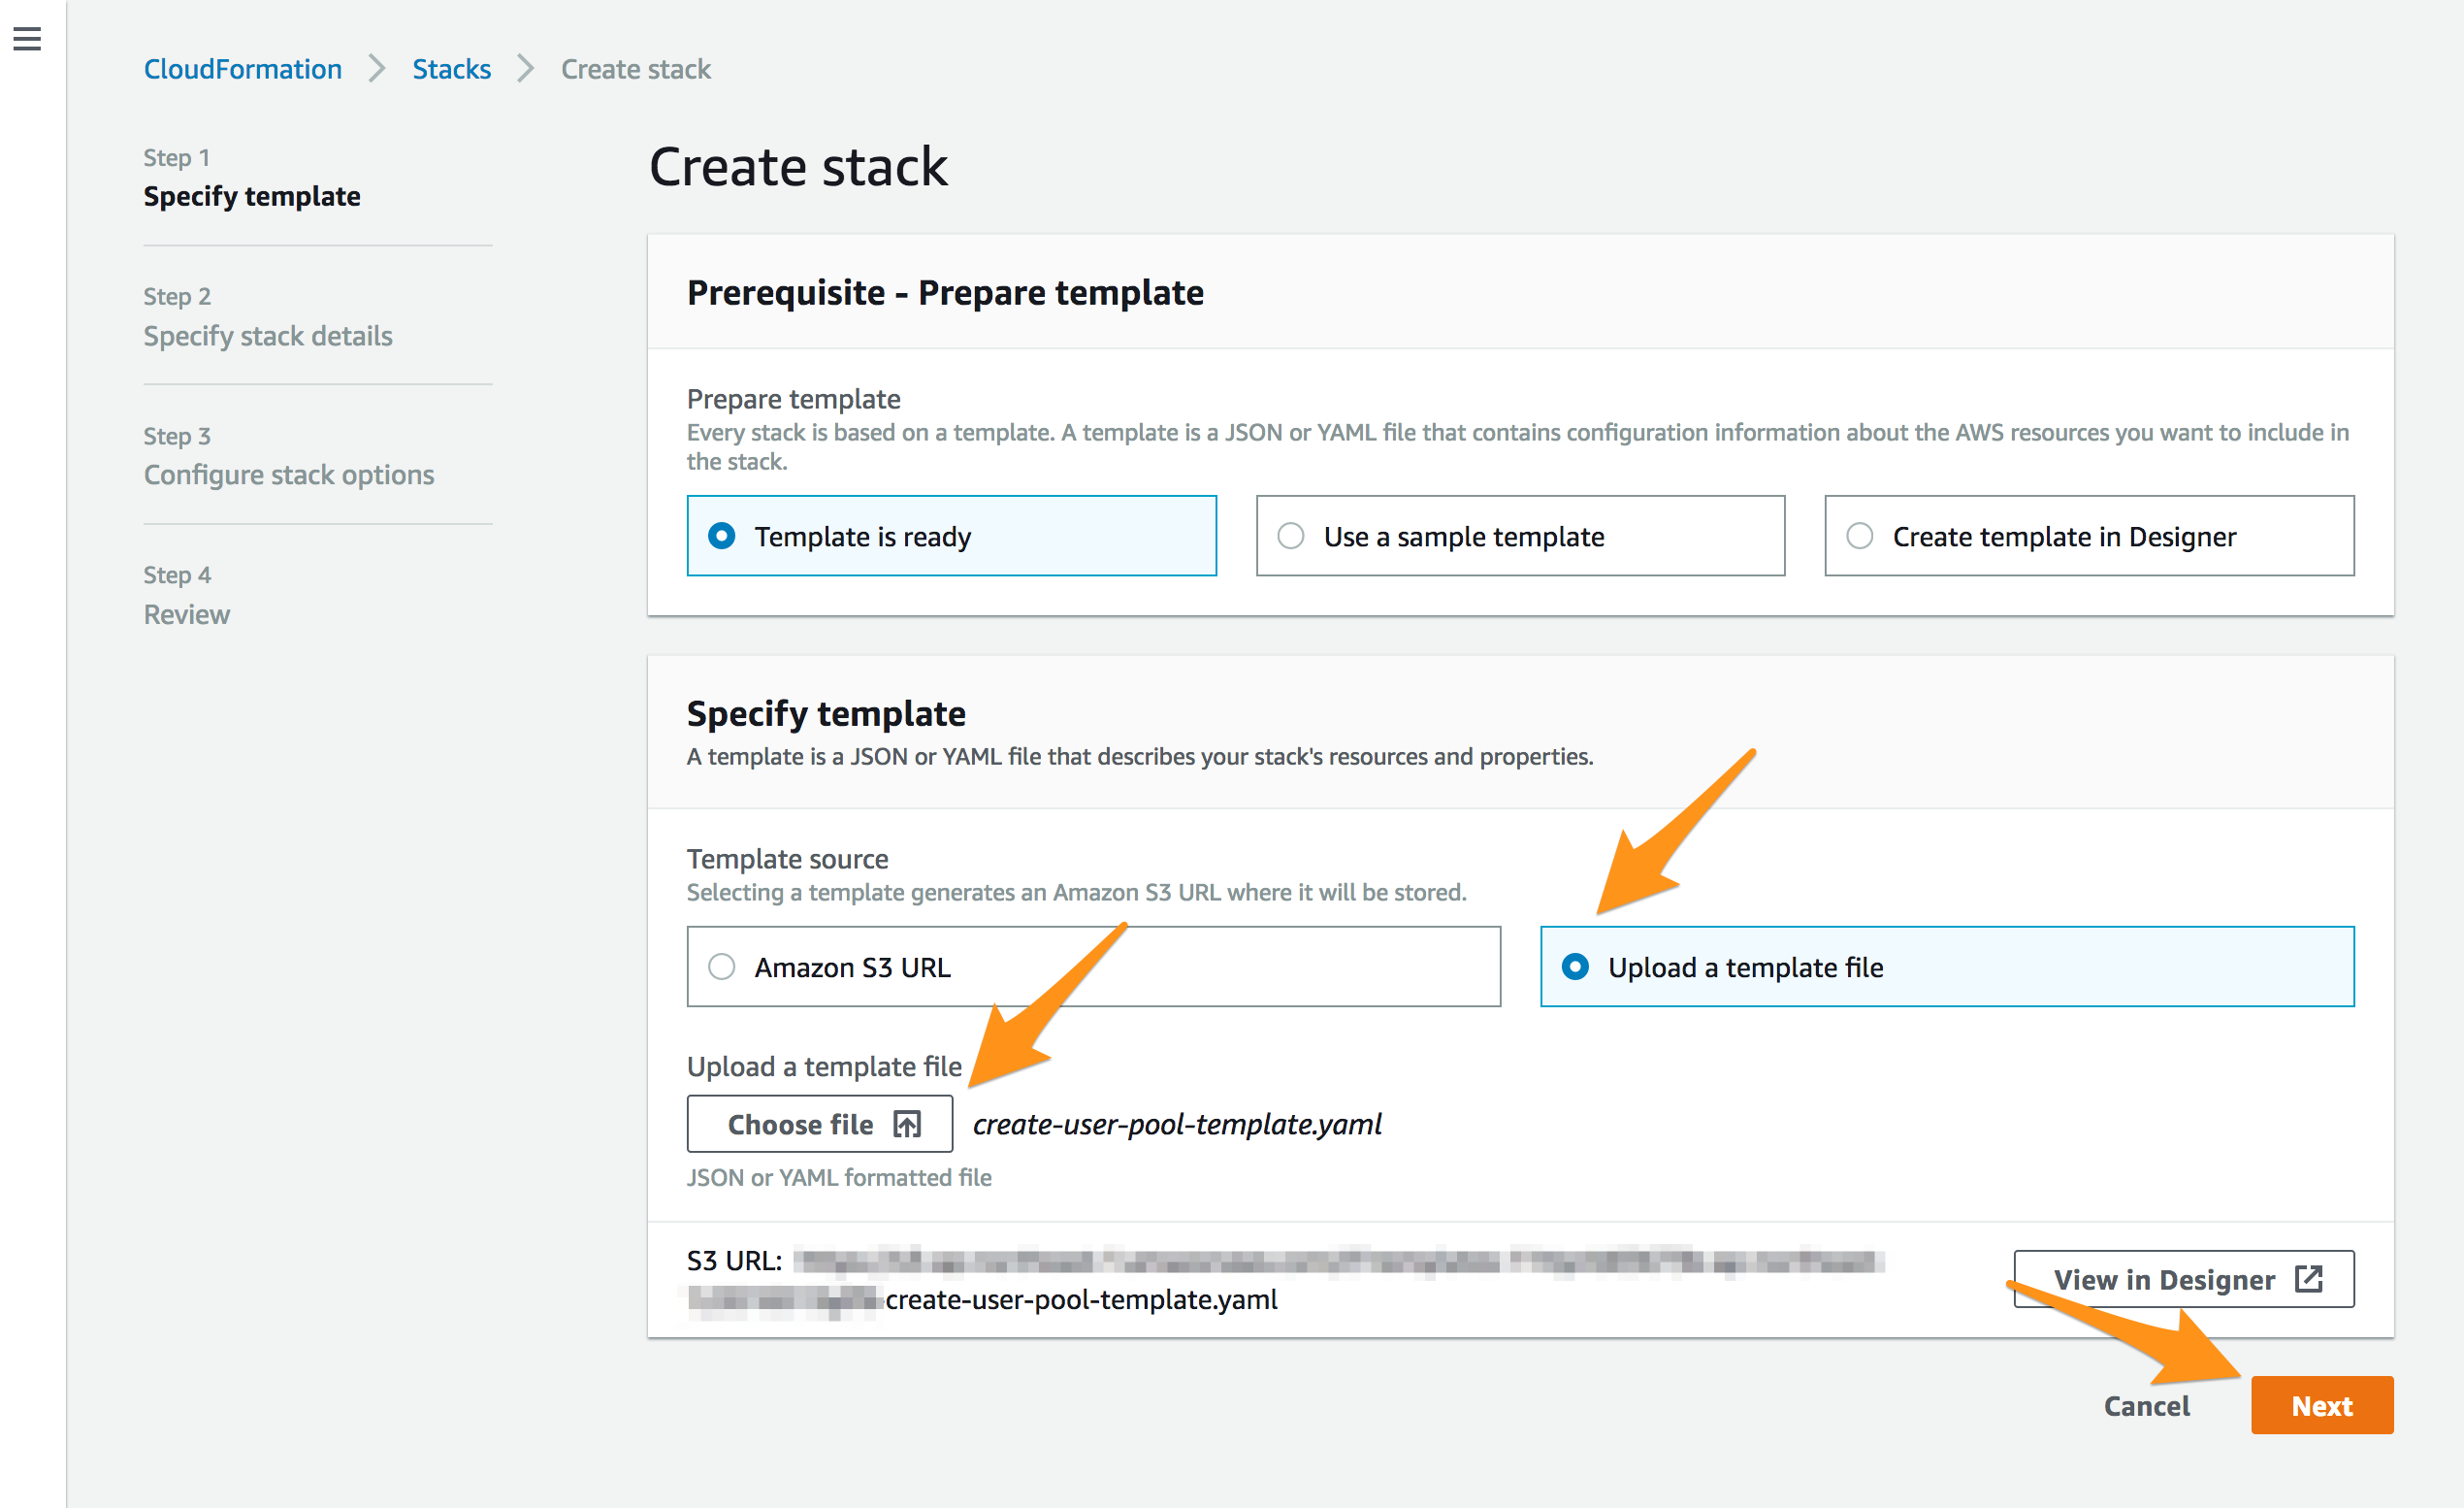Image resolution: width=2464 pixels, height=1508 pixels.
Task: Select Upload a template file option
Action: click(x=1575, y=966)
